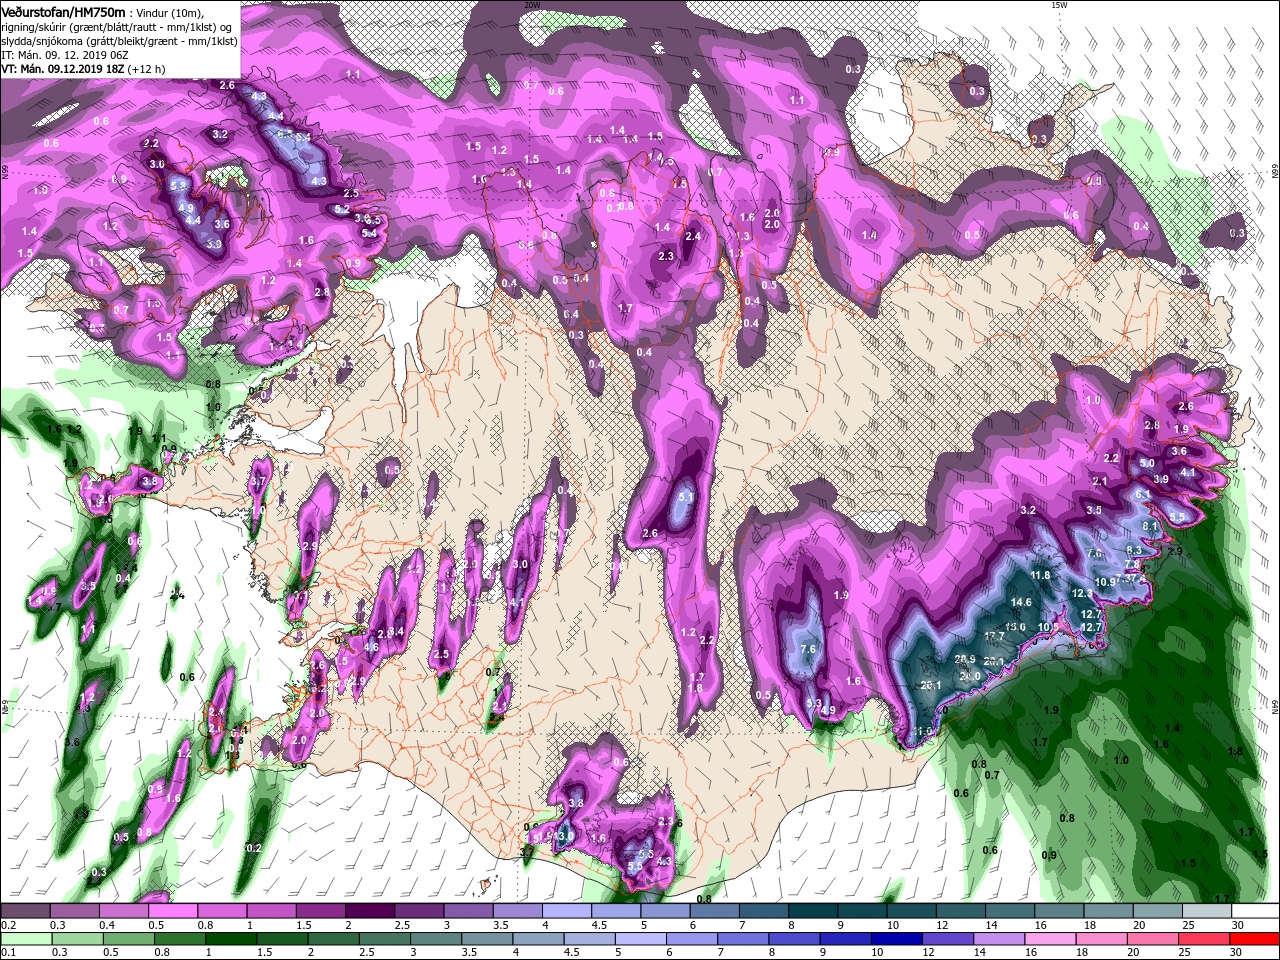
Task: Click the '5.1' value in the central snow band
Action: click(686, 496)
